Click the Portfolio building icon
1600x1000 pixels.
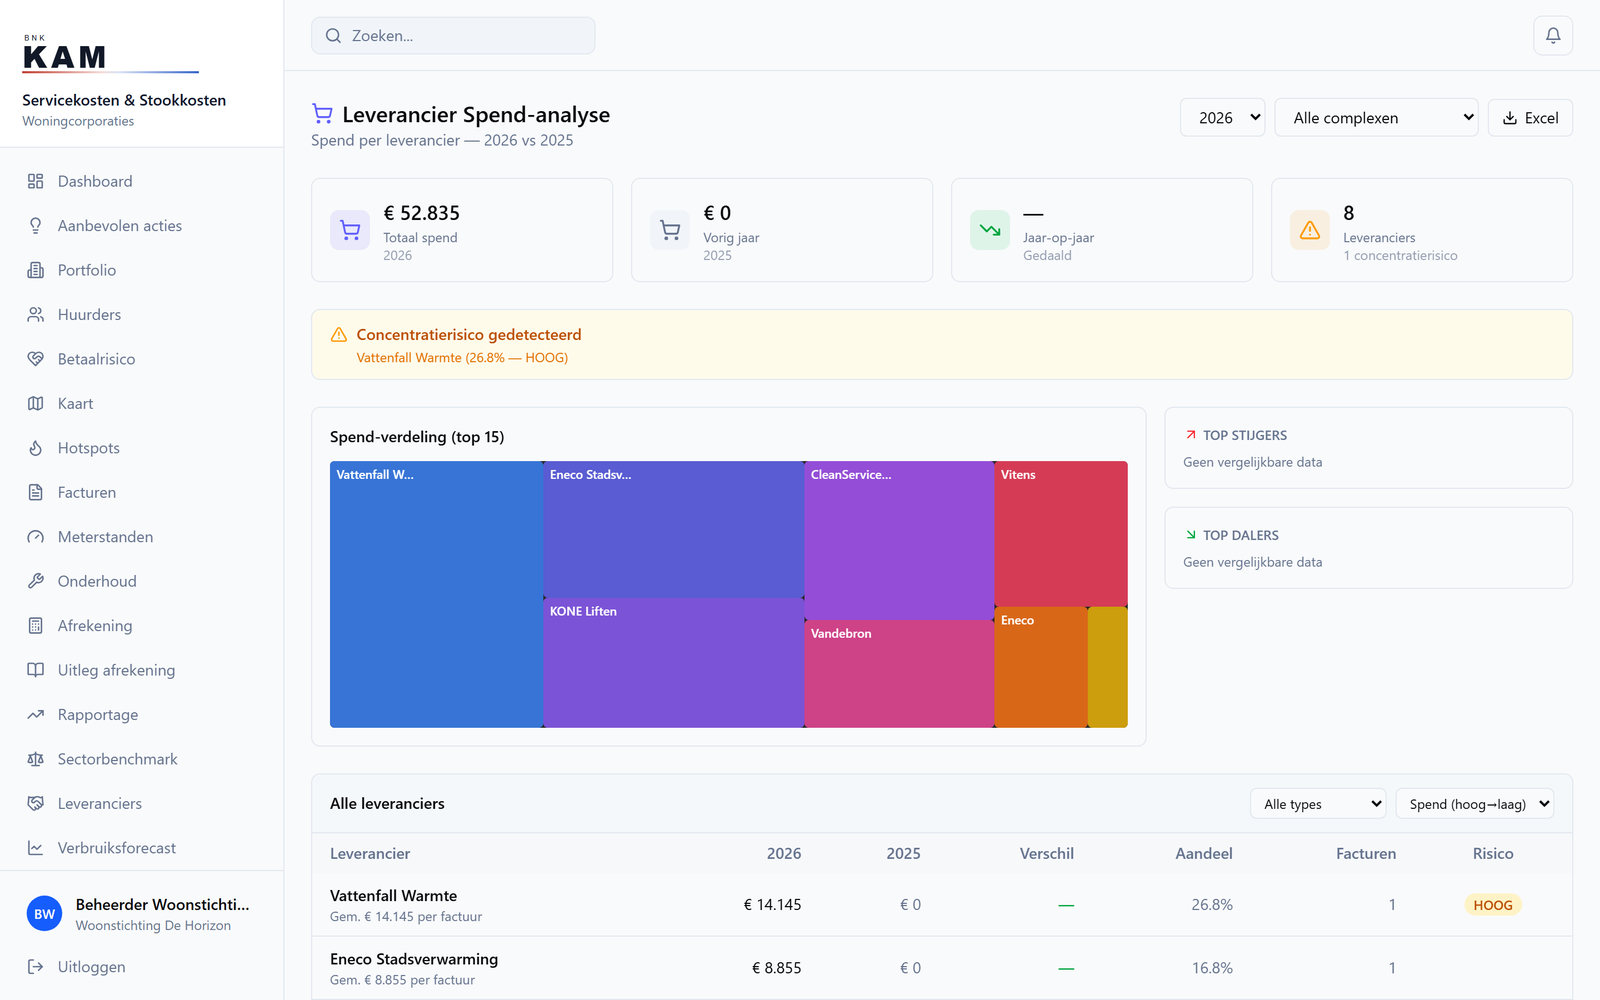[36, 270]
